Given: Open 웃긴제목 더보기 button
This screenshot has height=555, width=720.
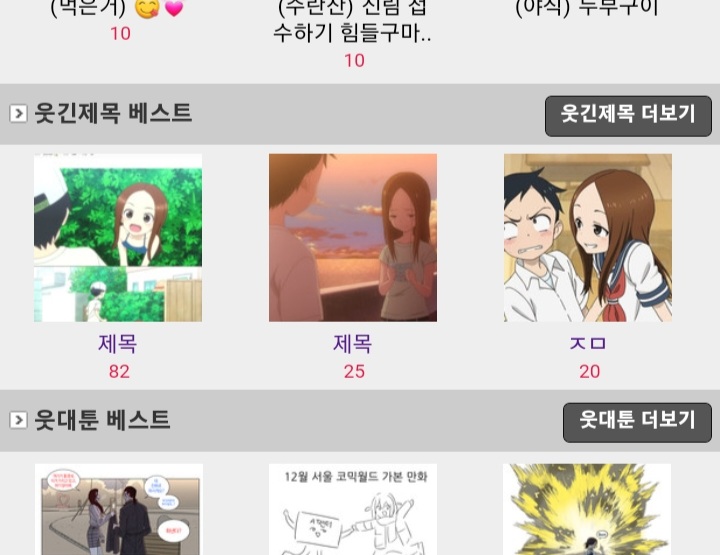Looking at the screenshot, I should coord(628,116).
